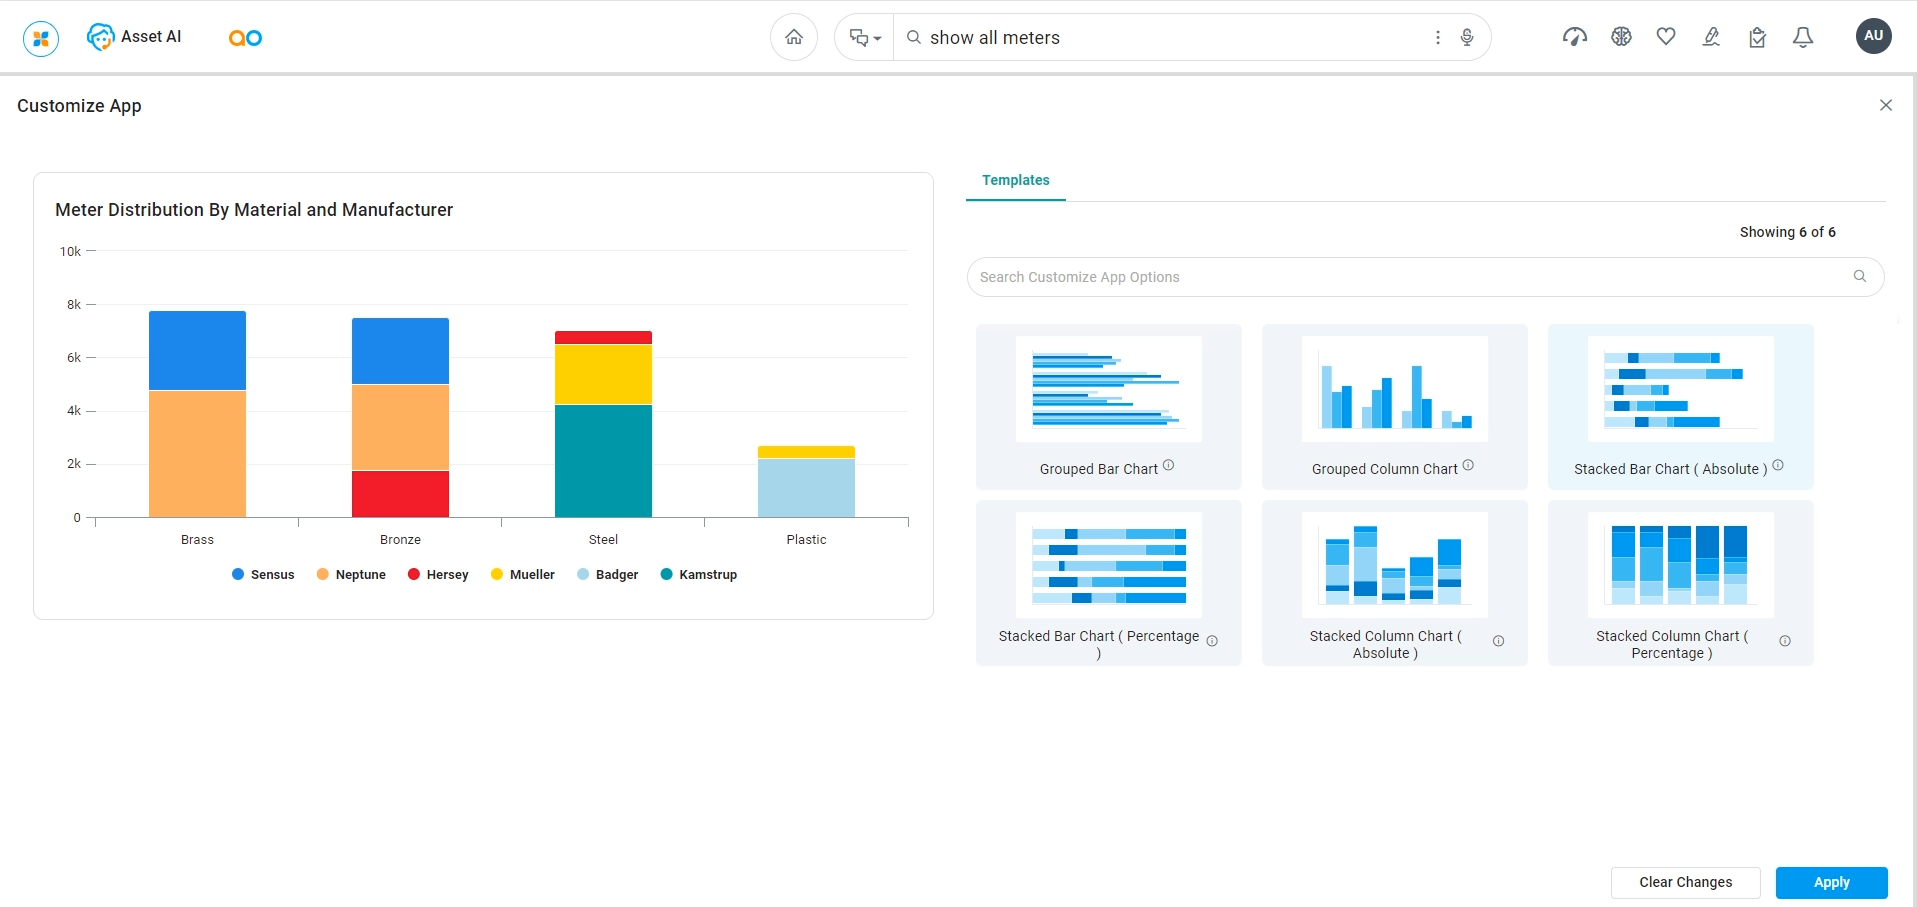Expand the conversation type dropdown
The height and width of the screenshot is (907, 1917).
pyautogui.click(x=864, y=37)
